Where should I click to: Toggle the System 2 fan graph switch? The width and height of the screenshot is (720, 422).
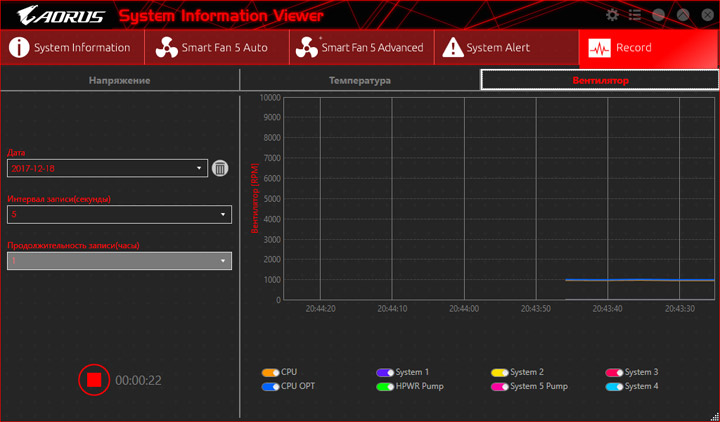click(x=500, y=372)
